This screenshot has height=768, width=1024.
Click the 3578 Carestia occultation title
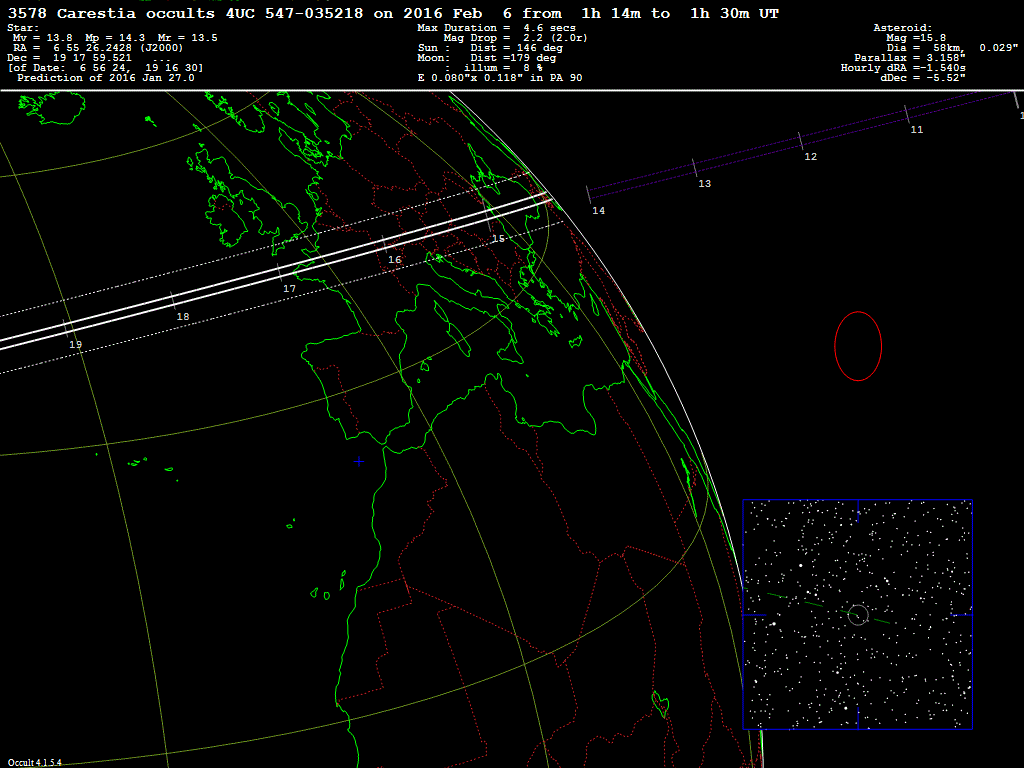(x=393, y=13)
